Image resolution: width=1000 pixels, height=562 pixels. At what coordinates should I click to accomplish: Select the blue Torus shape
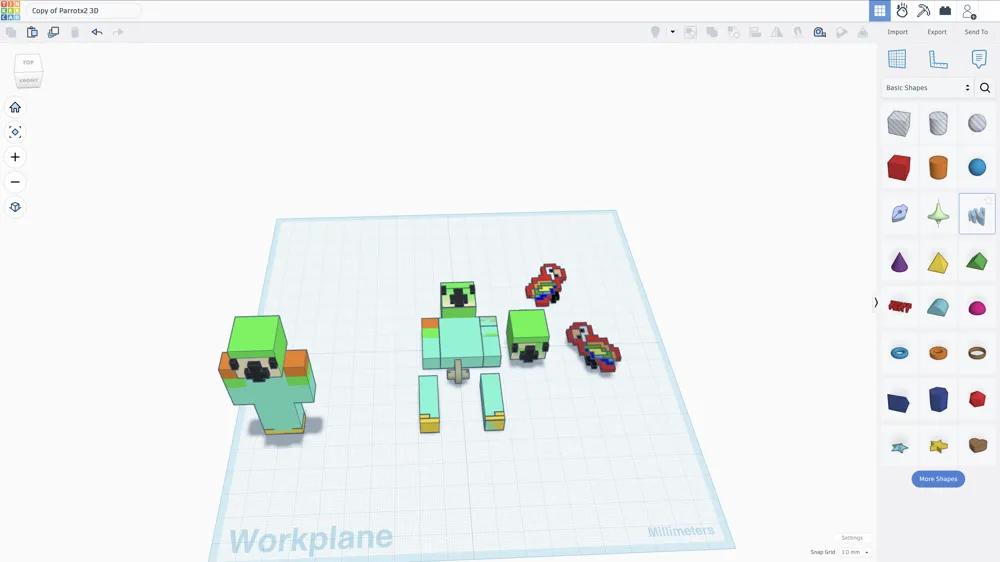pos(899,353)
